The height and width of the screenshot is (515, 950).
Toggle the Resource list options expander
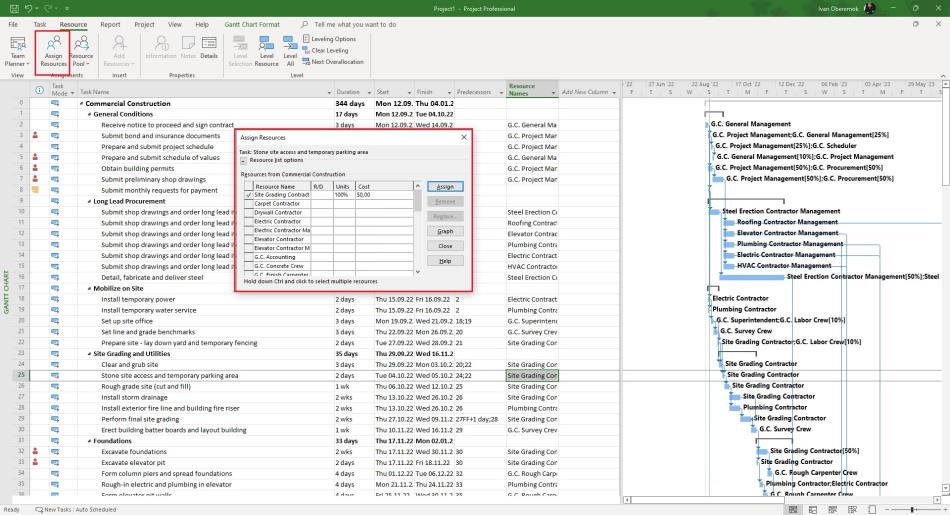point(244,161)
